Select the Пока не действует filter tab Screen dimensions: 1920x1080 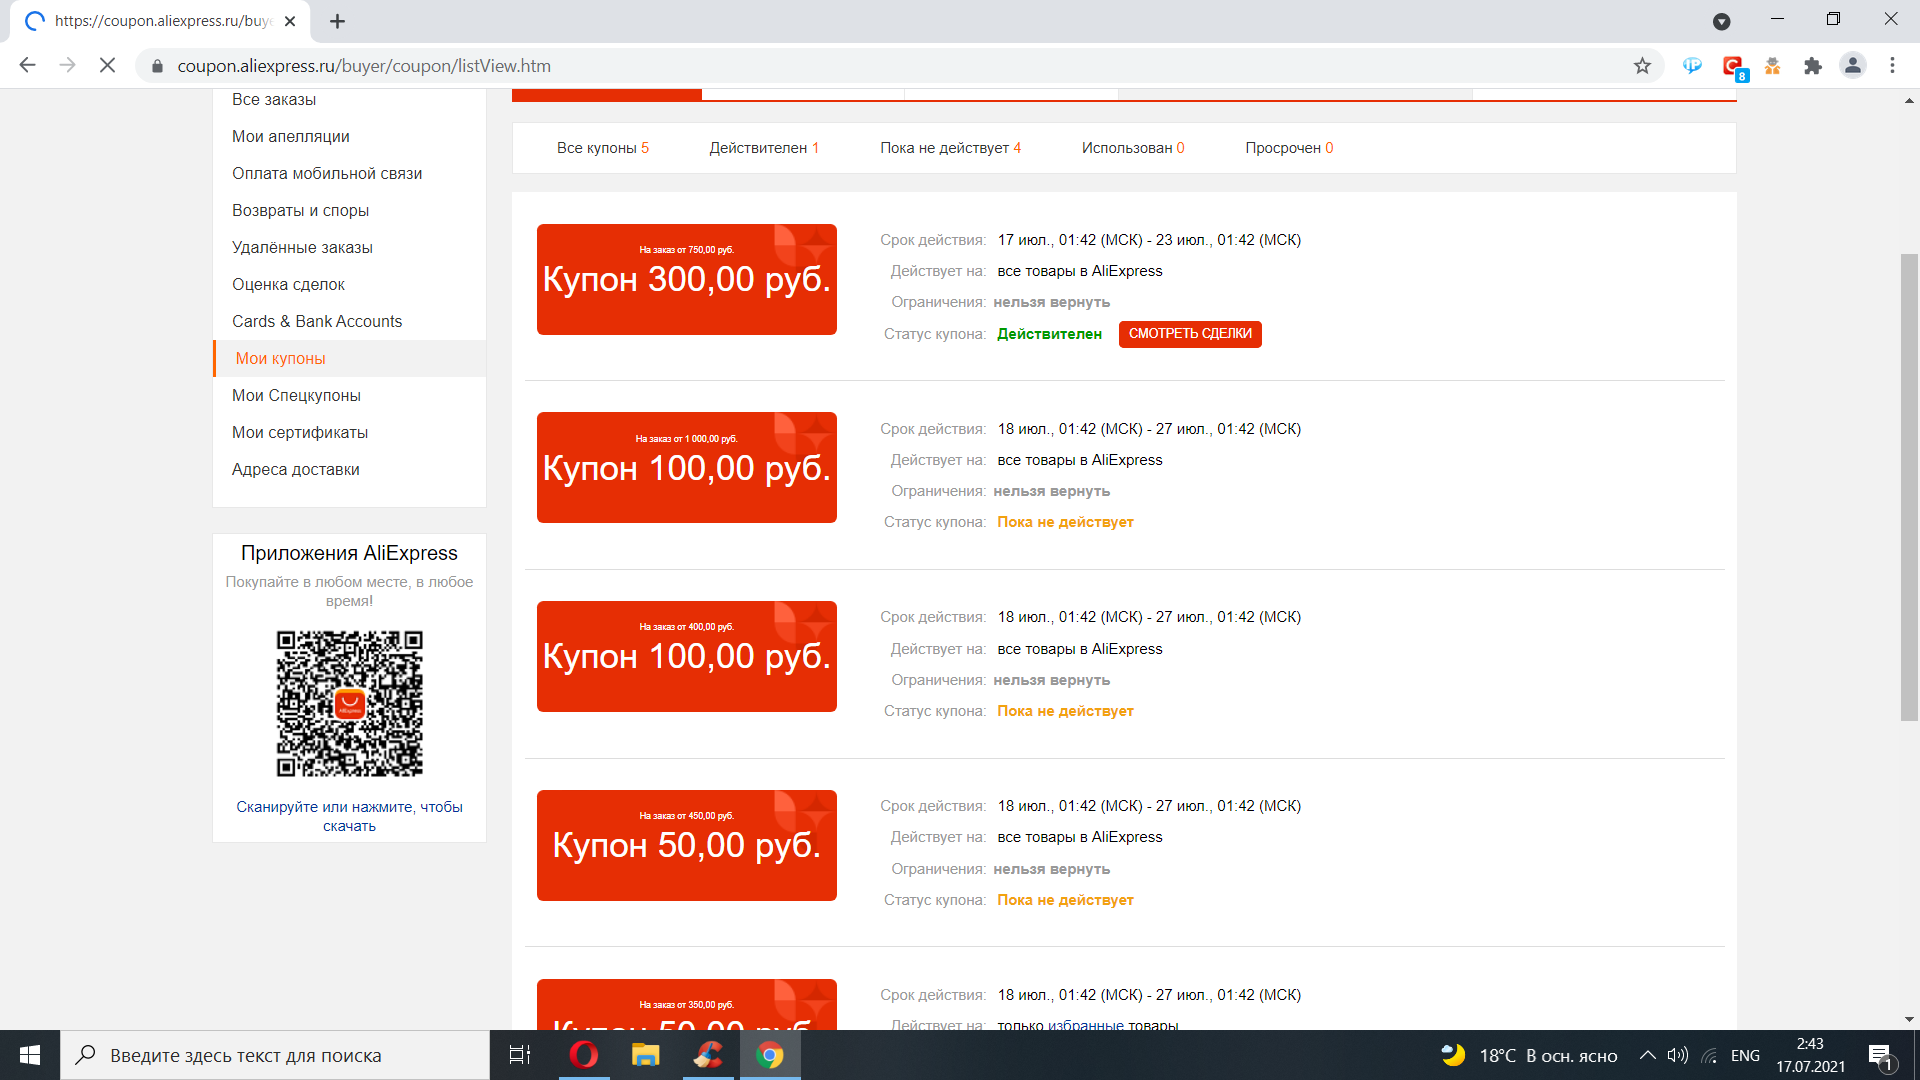950,148
